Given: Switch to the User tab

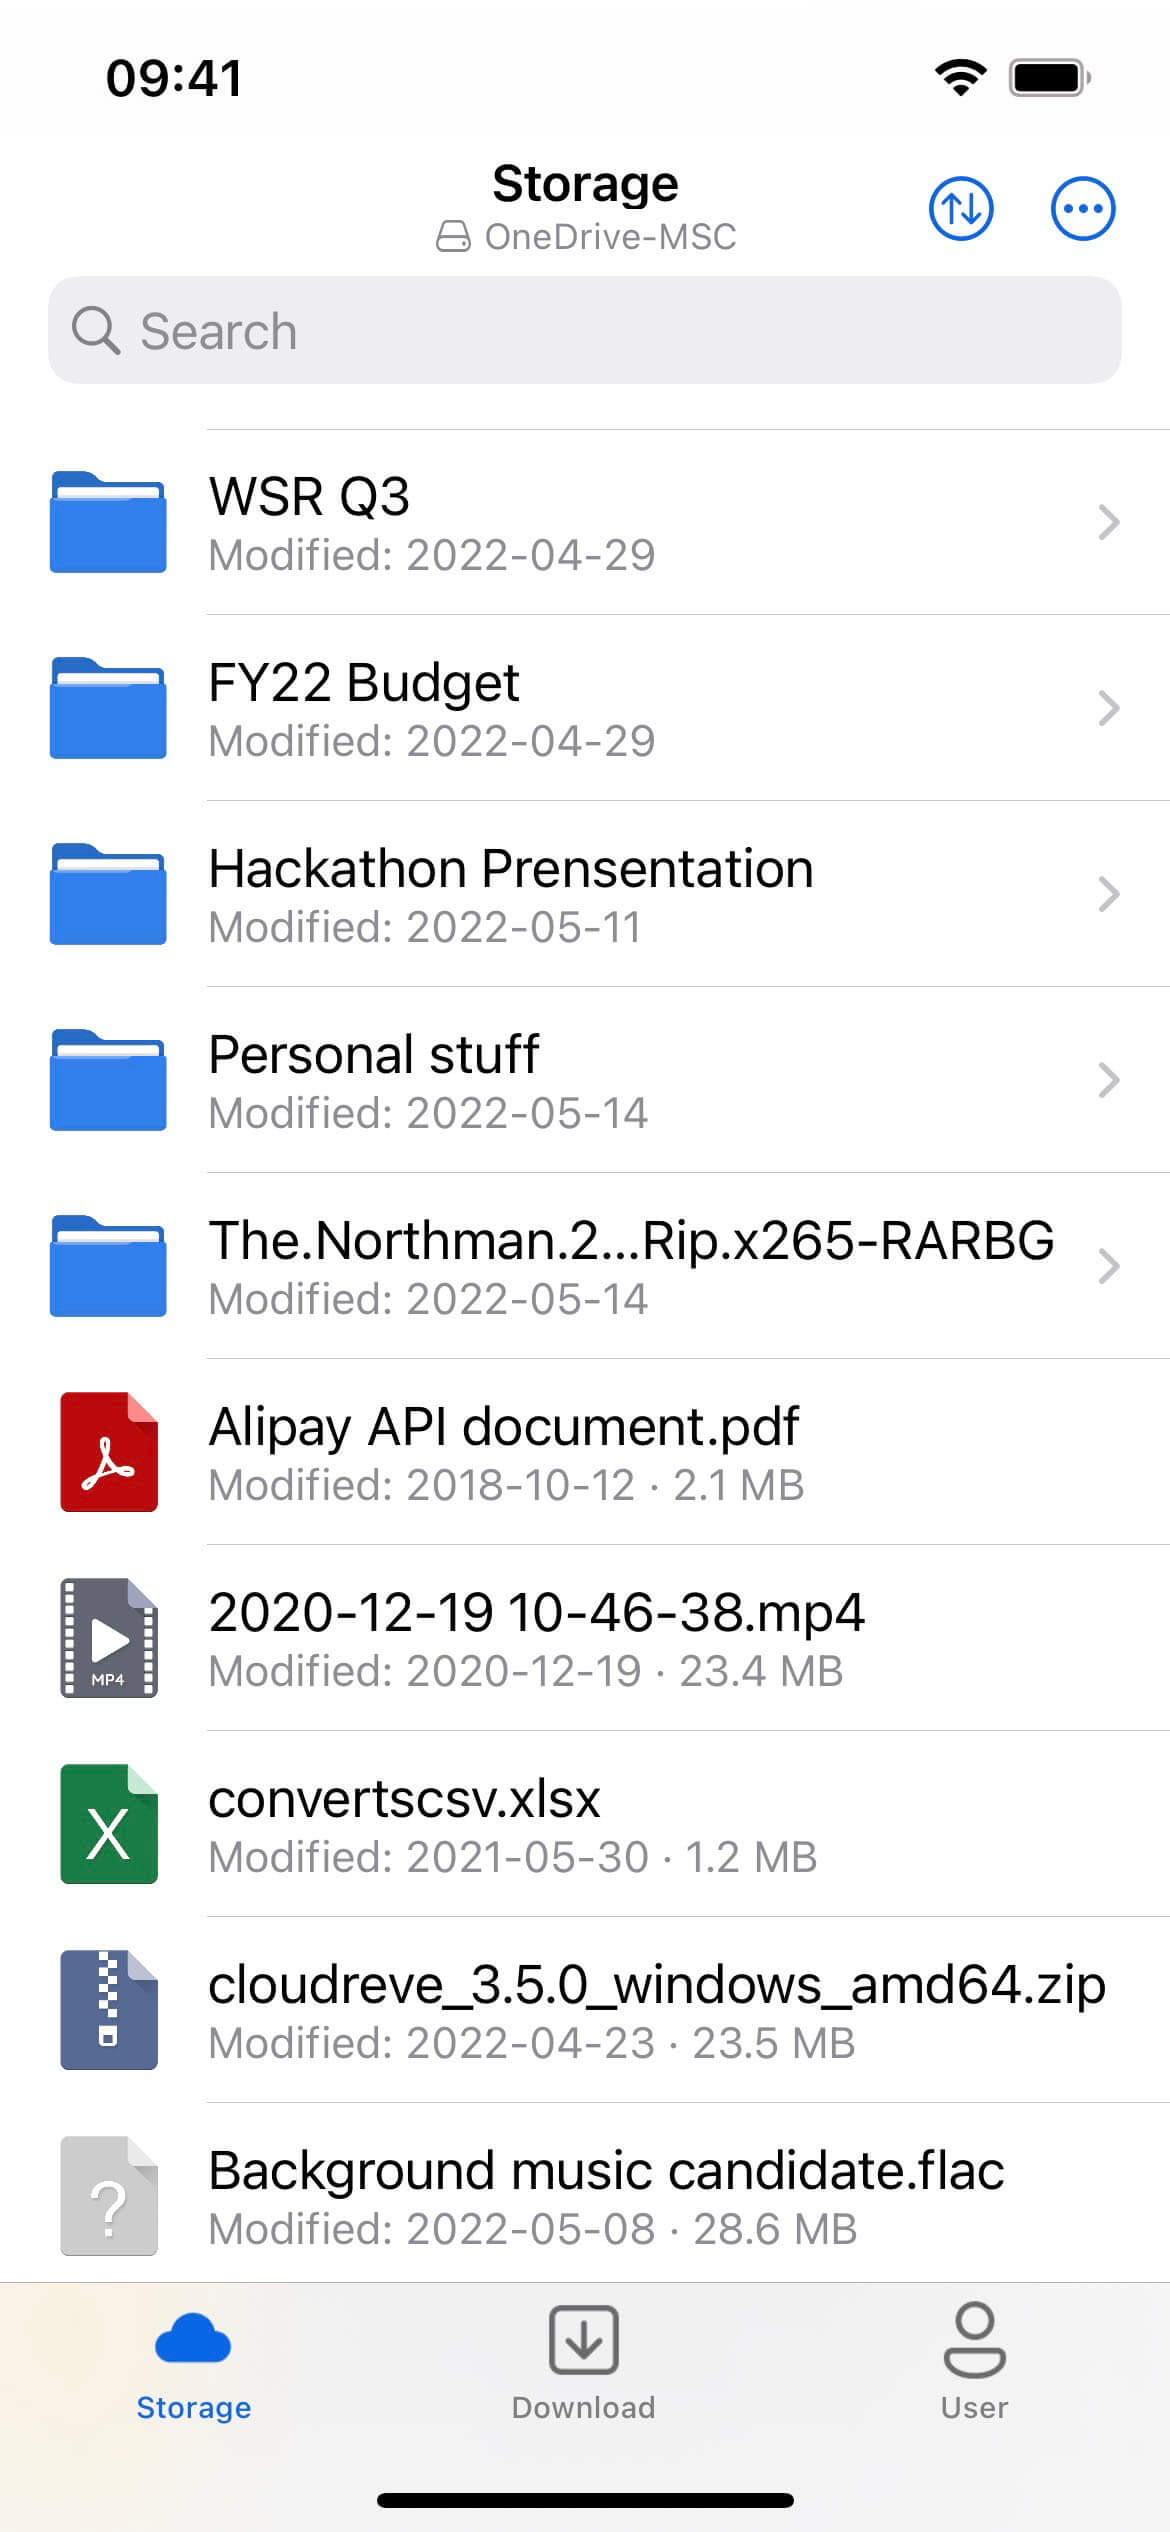Looking at the screenshot, I should tap(974, 2362).
